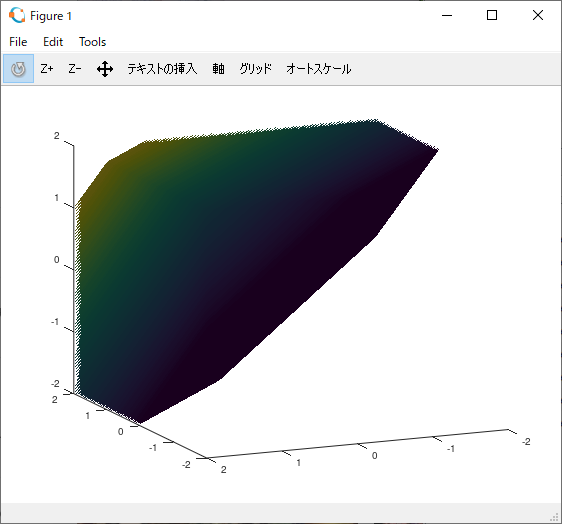This screenshot has height=524, width=562.
Task: Open the File menu
Action: 18,42
